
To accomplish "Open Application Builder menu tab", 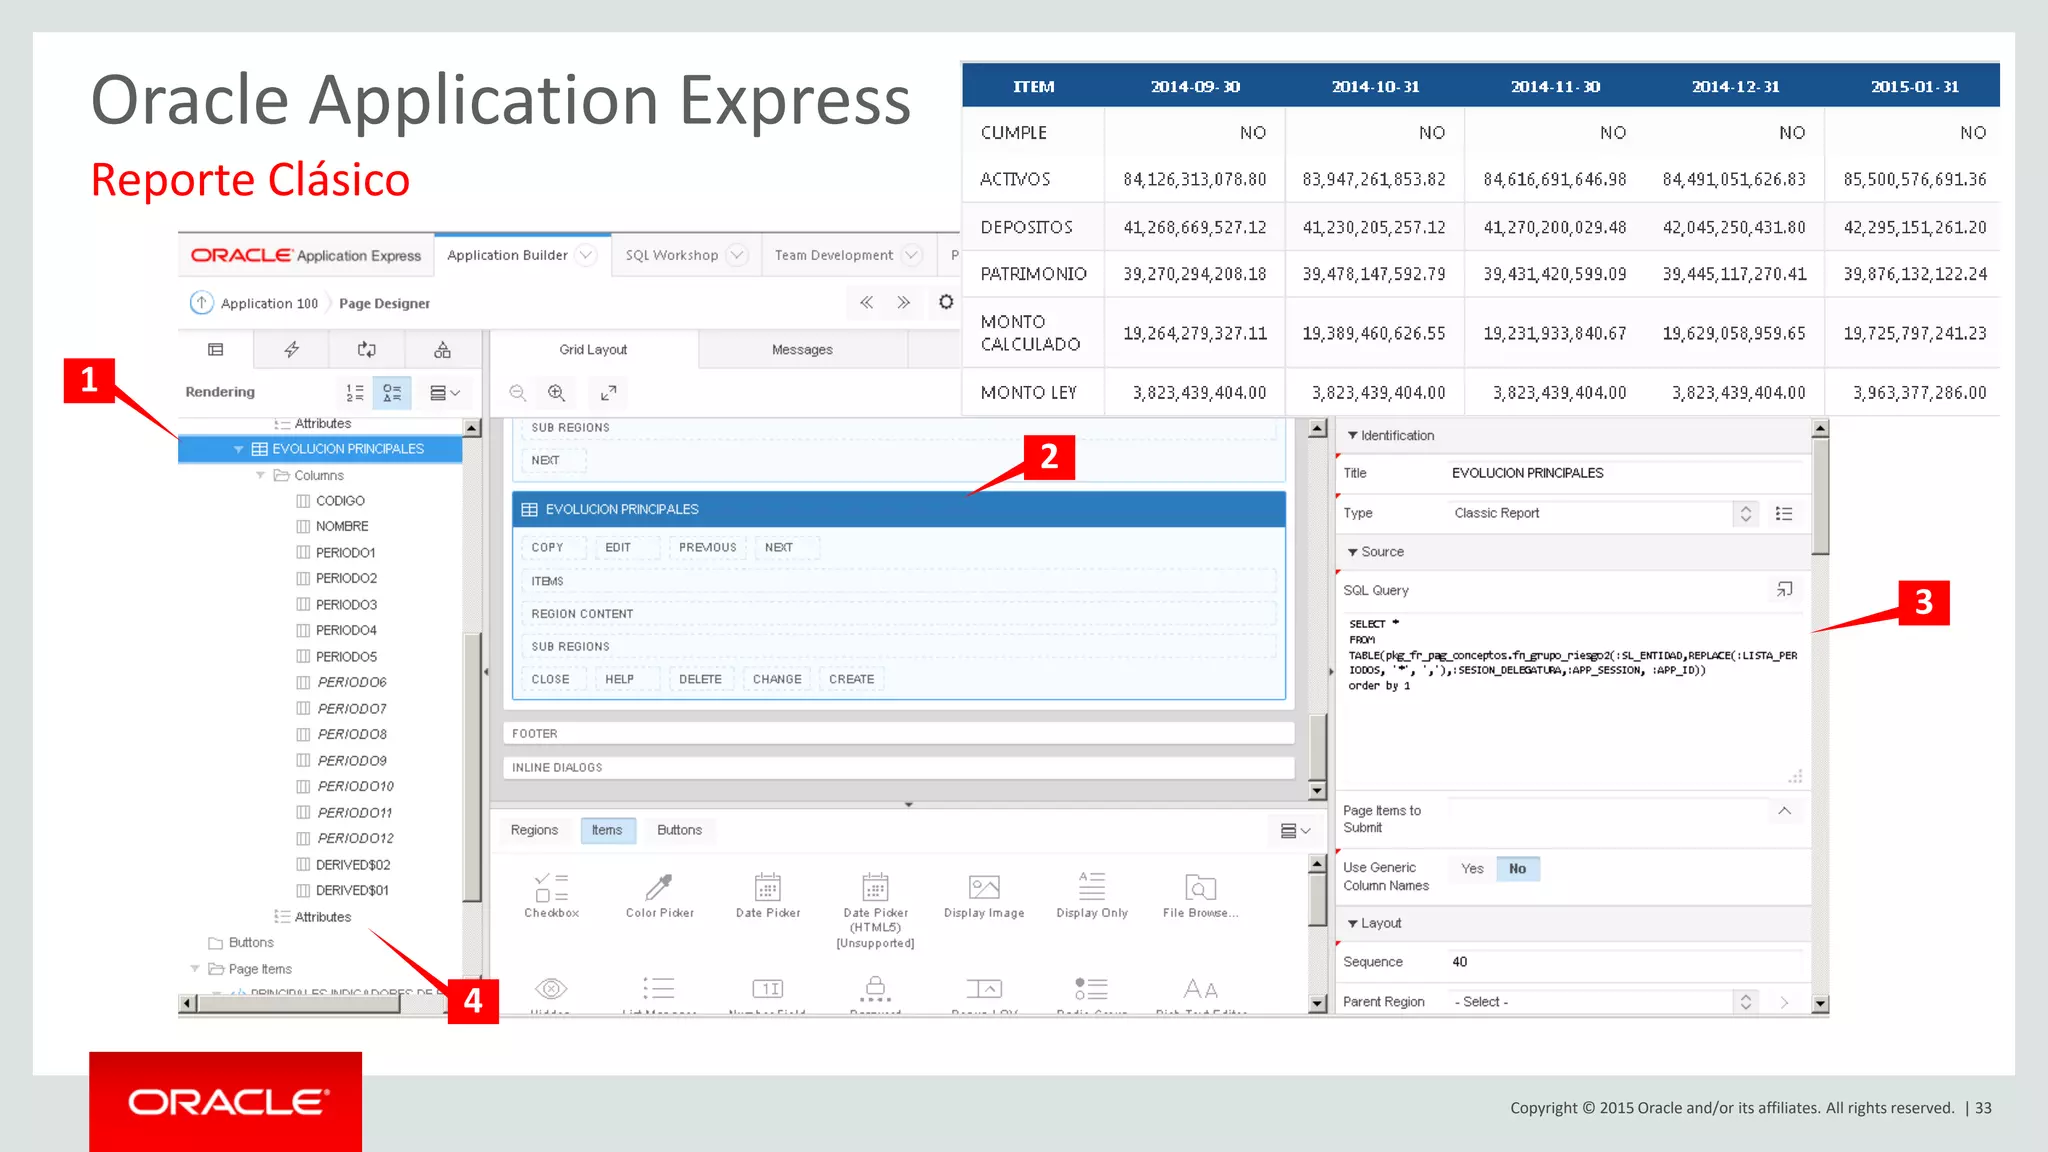I will pyautogui.click(x=507, y=255).
